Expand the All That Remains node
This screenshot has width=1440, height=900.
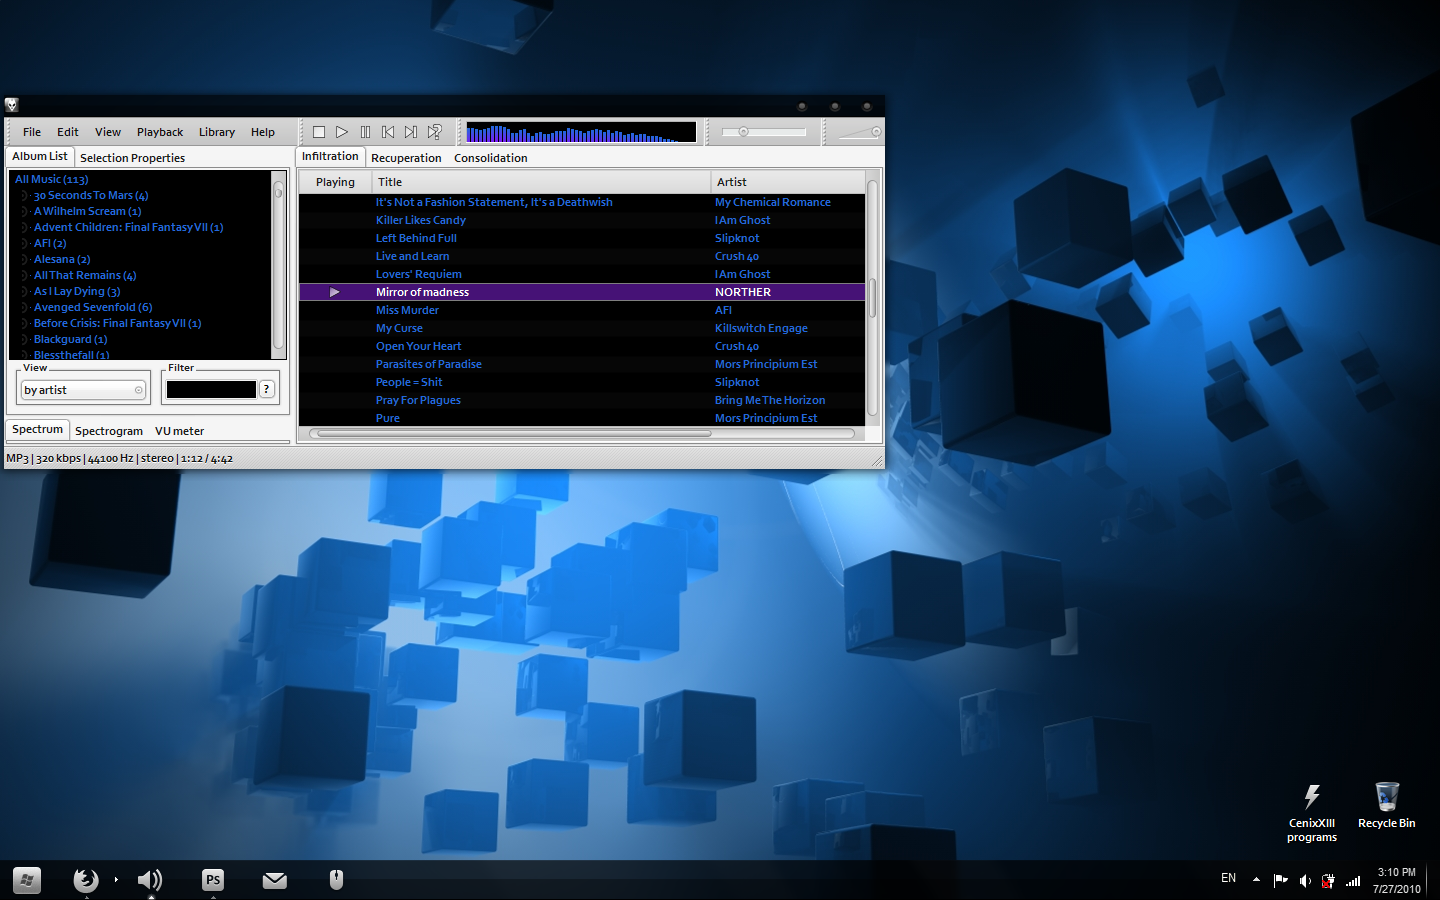[25, 276]
